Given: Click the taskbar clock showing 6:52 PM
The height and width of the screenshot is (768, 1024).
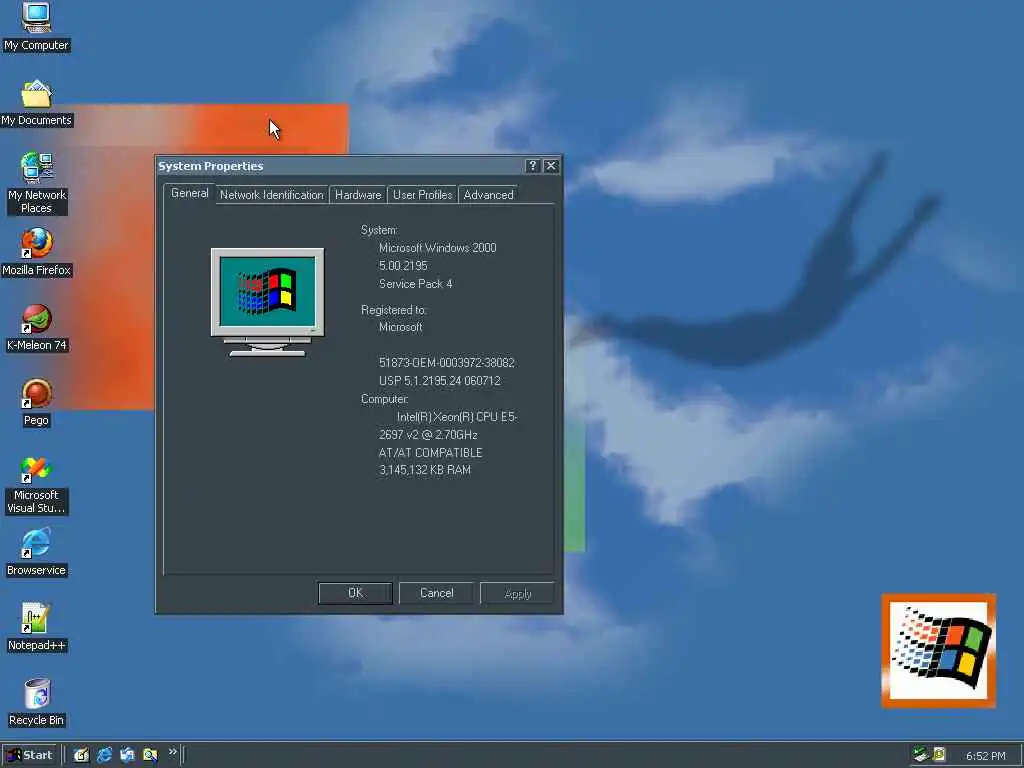Looking at the screenshot, I should (985, 756).
